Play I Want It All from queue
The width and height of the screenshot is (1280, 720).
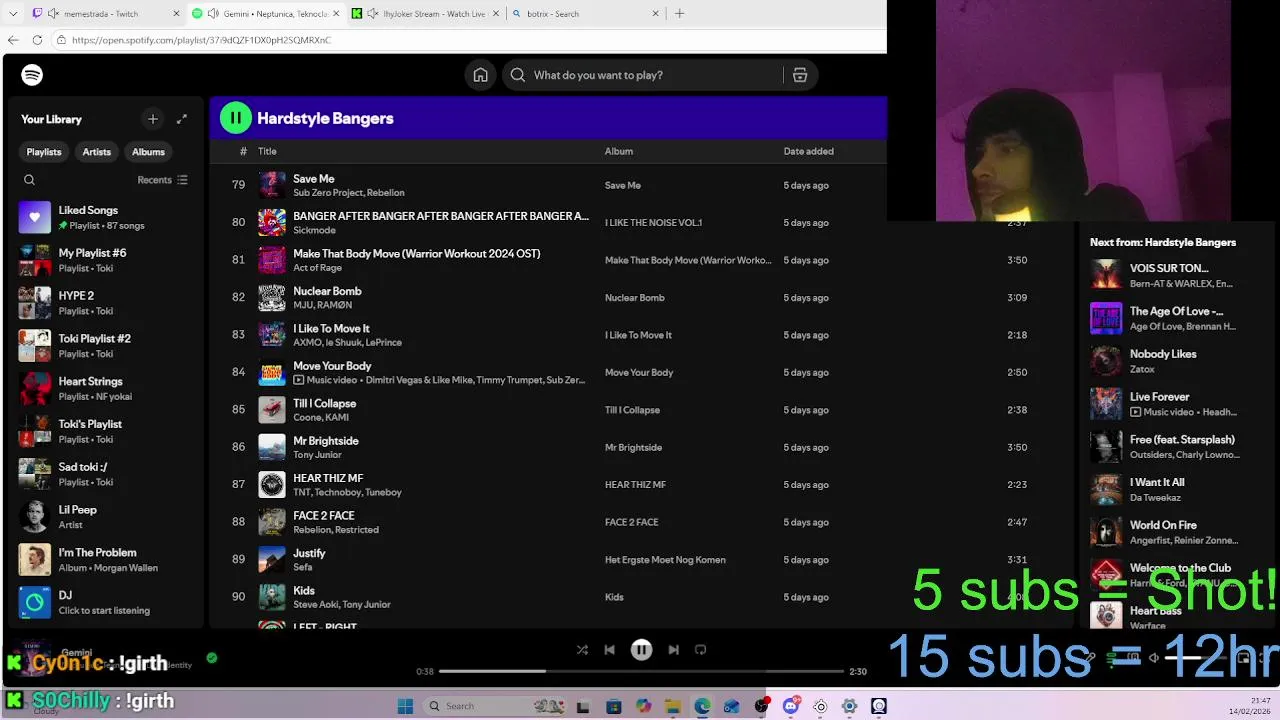[x=1178, y=489]
